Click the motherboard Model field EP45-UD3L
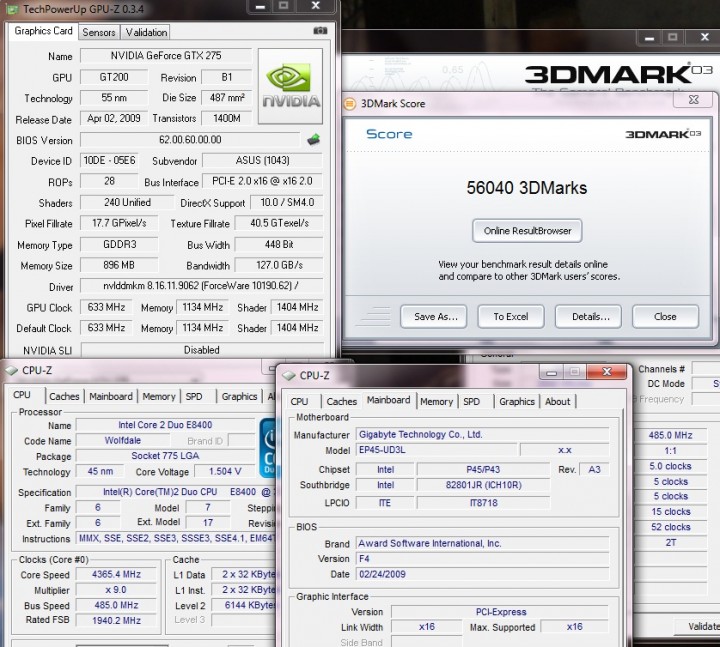 (x=437, y=450)
